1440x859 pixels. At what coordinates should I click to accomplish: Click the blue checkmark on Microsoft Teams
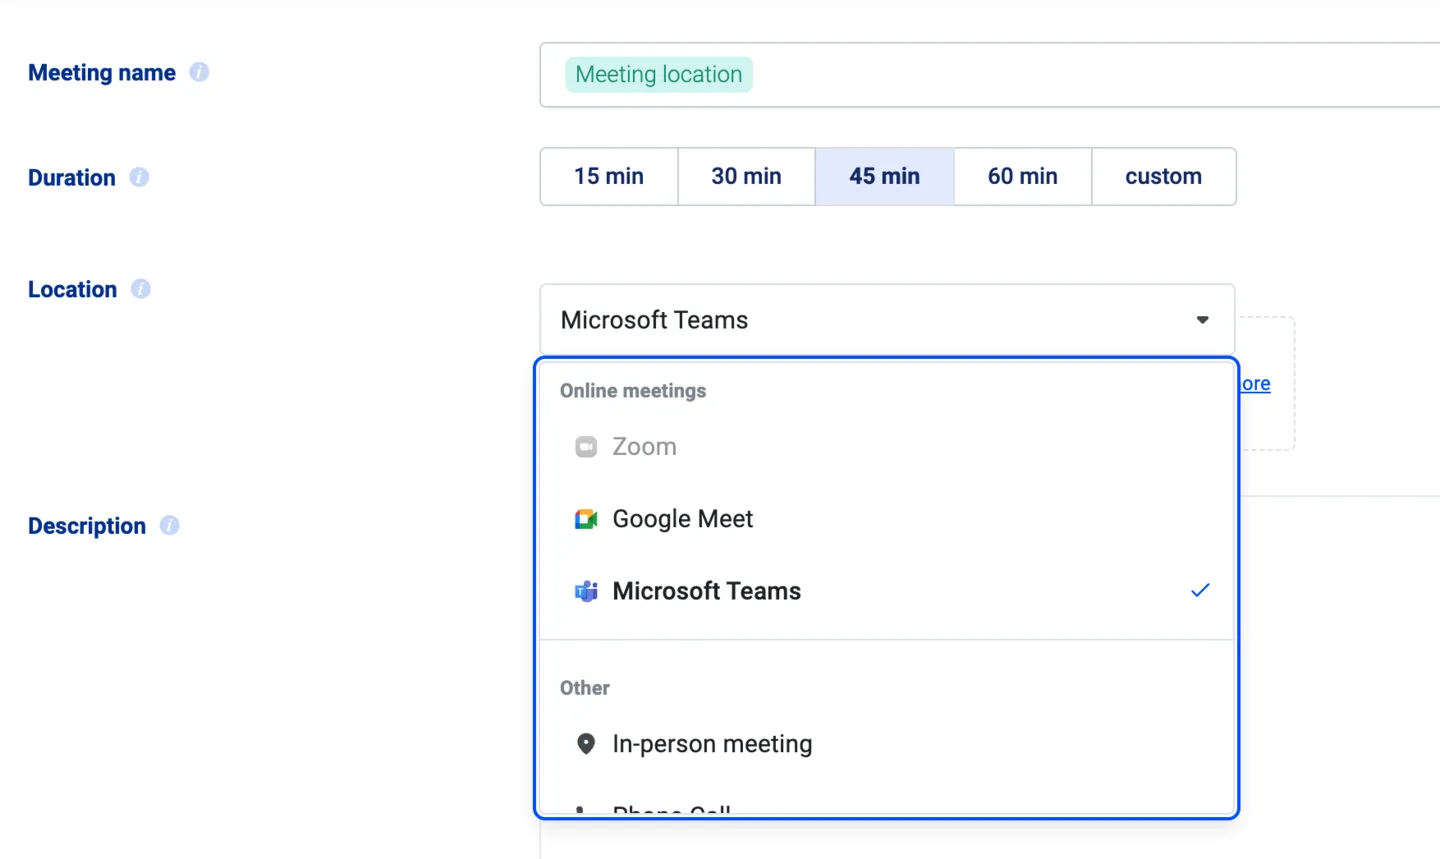point(1200,590)
